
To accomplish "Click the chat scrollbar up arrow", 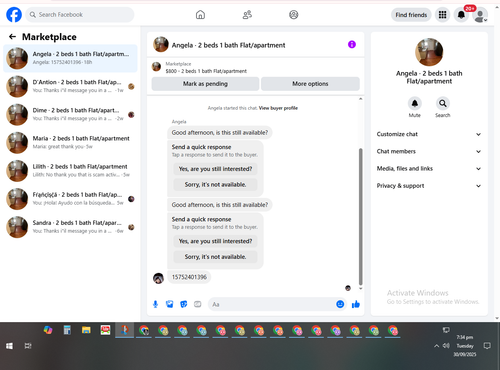I will click(360, 99).
